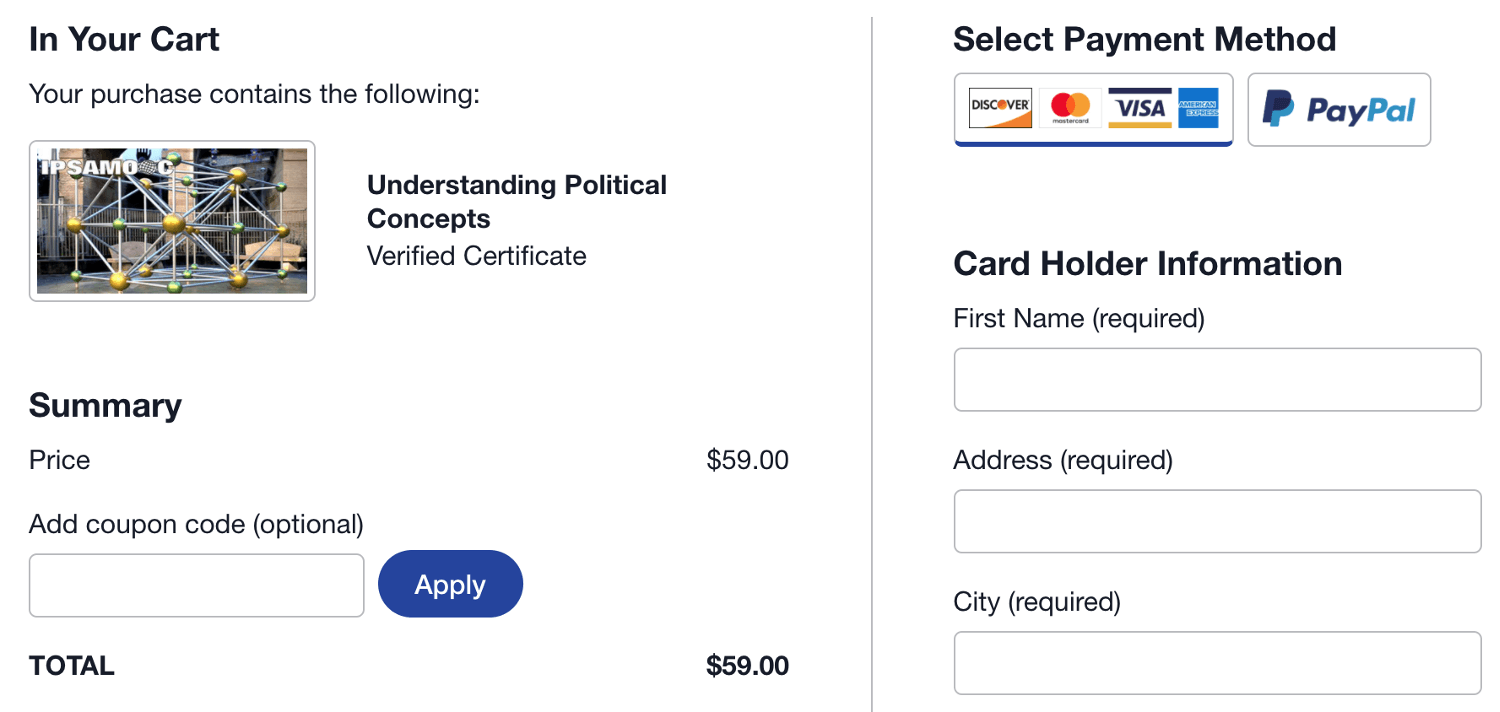This screenshot has height=712, width=1500.
Task: Click the 'Address (required)' label
Action: (1063, 460)
